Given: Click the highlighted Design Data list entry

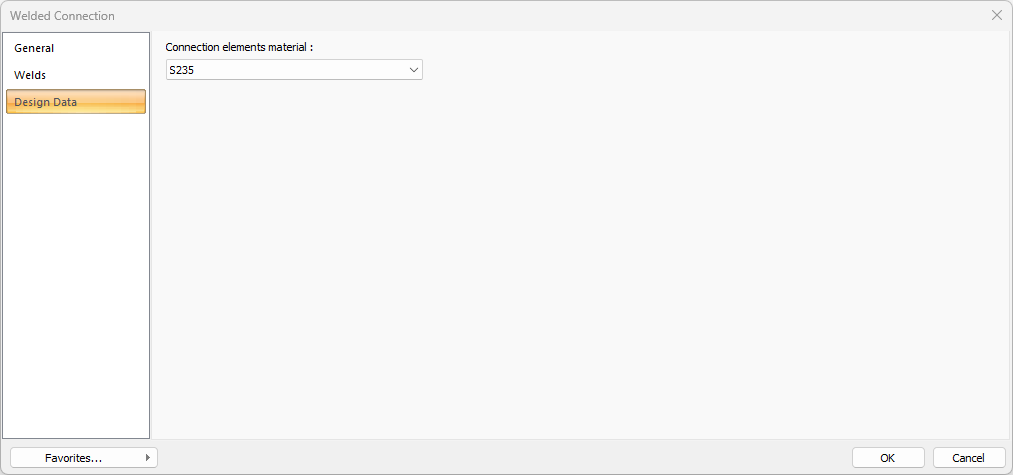Looking at the screenshot, I should click(x=75, y=102).
